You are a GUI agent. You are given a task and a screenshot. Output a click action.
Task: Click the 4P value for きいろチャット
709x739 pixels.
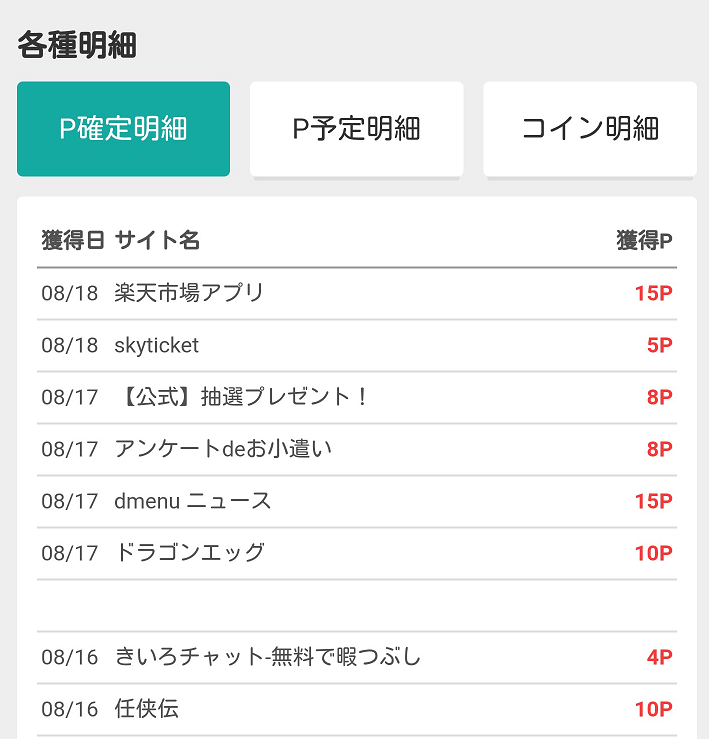(660, 657)
